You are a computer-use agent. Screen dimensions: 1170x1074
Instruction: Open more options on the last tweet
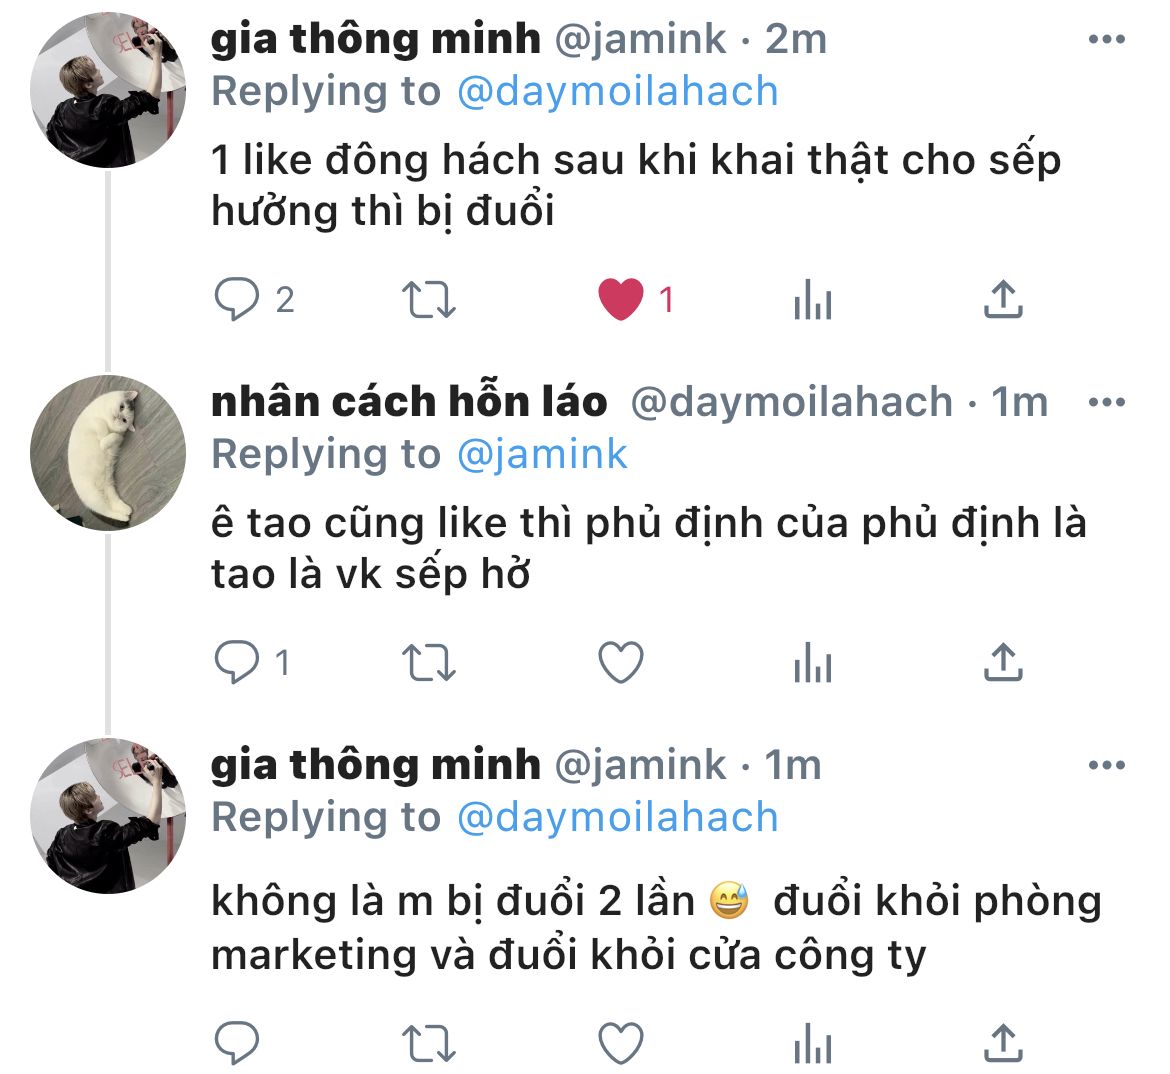pyautogui.click(x=1107, y=765)
